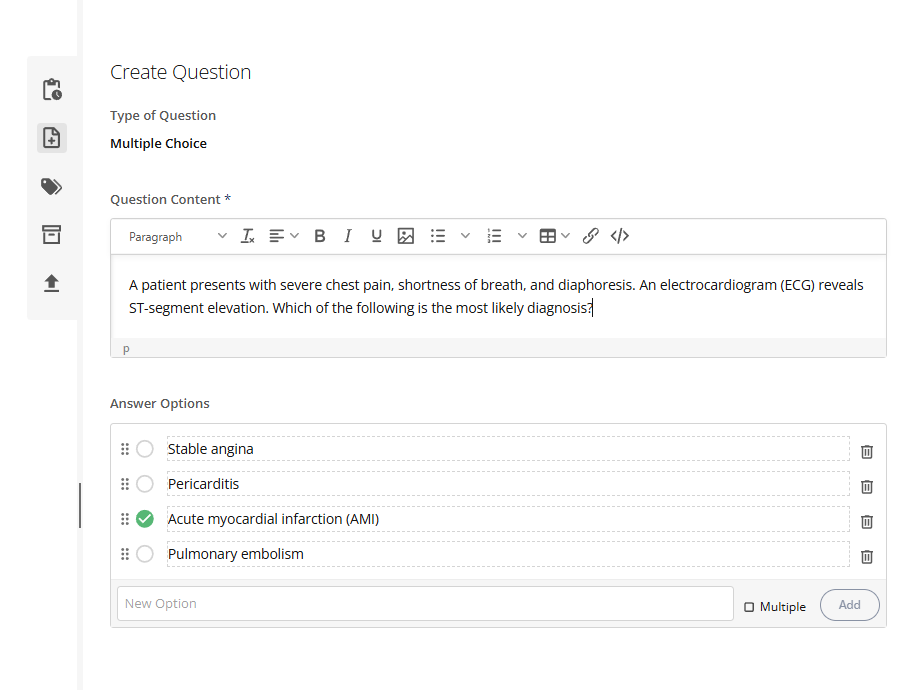The image size is (922, 690).
Task: Open the archive section in the sidebar
Action: 51,234
